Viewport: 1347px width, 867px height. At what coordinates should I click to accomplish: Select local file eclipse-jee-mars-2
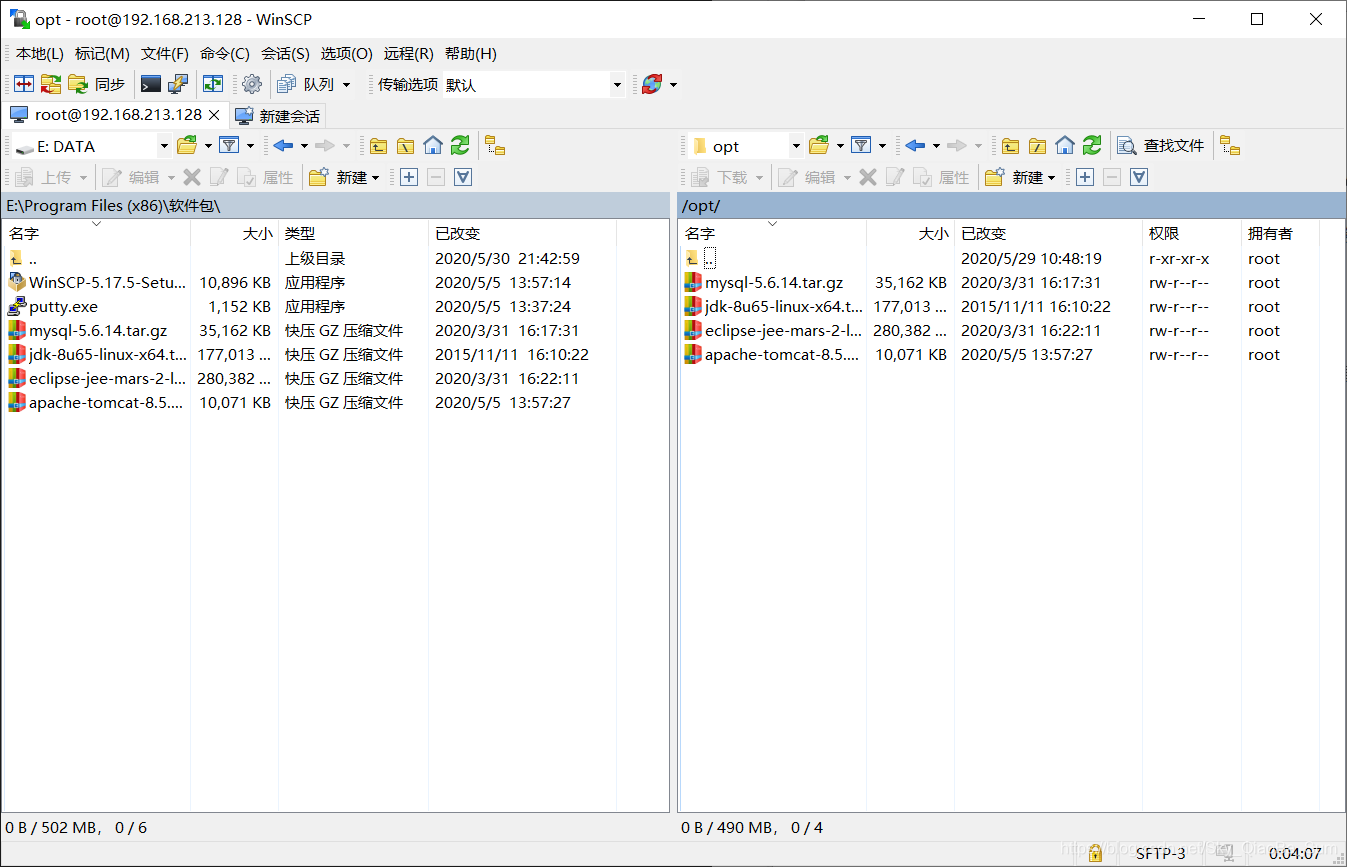(x=96, y=378)
